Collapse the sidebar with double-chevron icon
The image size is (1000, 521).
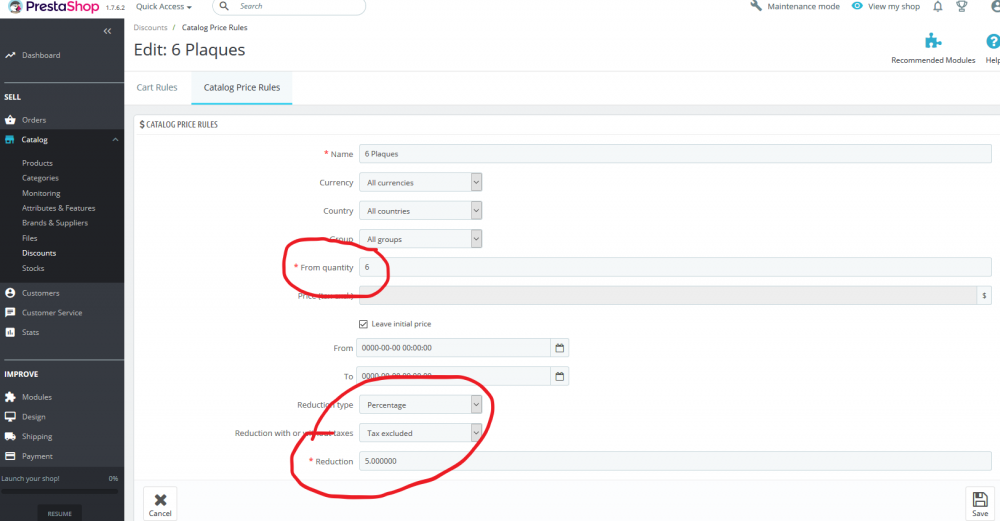click(107, 31)
